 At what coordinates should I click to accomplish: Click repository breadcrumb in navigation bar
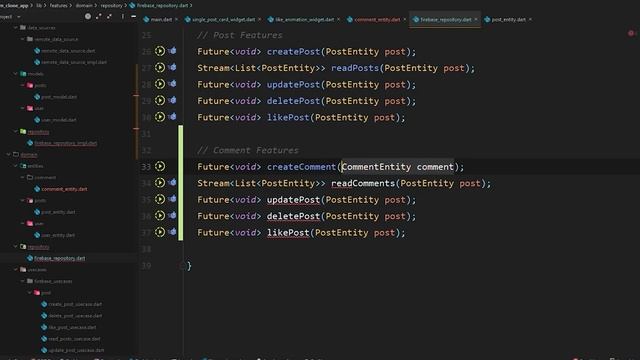pyautogui.click(x=111, y=5)
